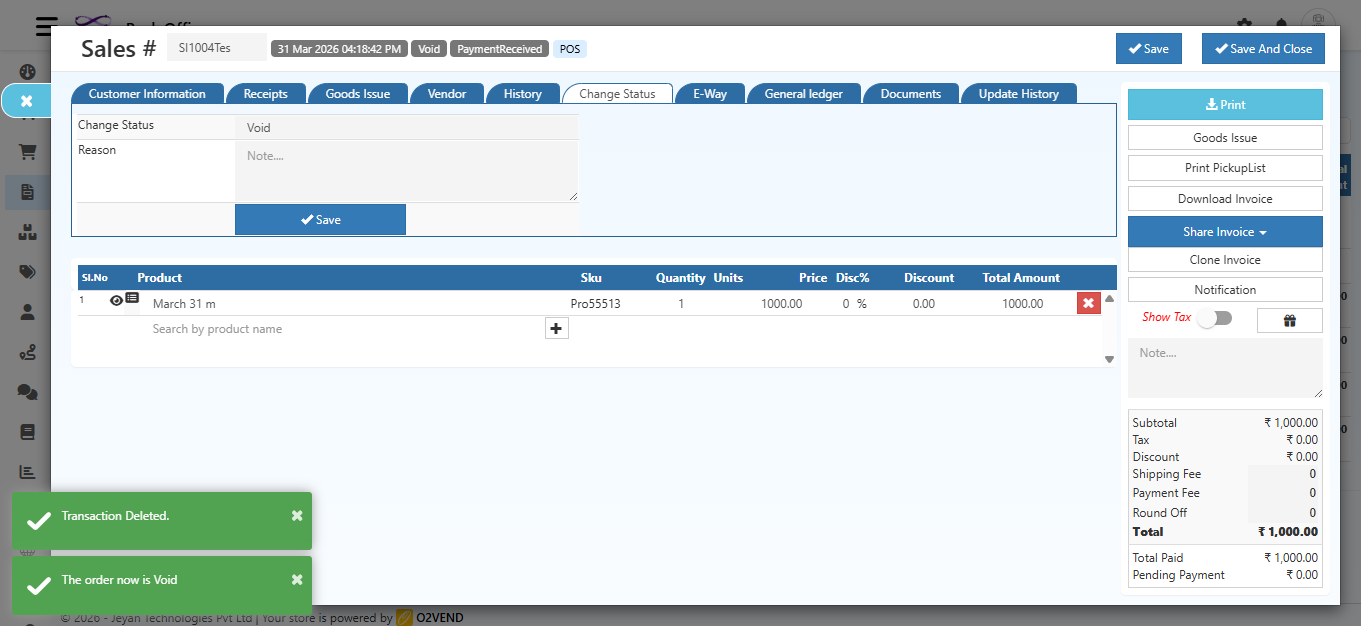This screenshot has height=626, width=1361.
Task: Open the General ledger tab
Action: [803, 94]
